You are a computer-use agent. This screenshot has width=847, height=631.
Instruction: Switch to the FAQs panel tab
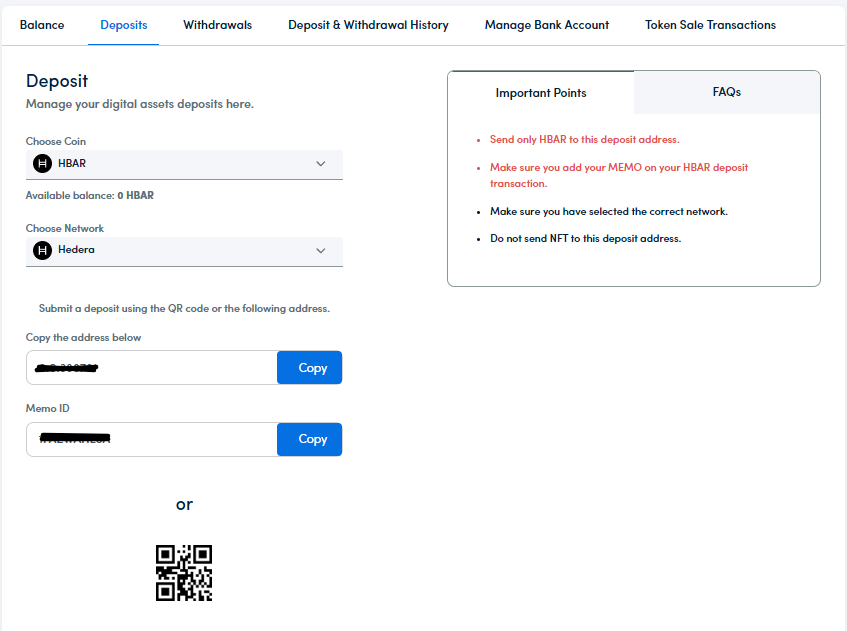[726, 92]
